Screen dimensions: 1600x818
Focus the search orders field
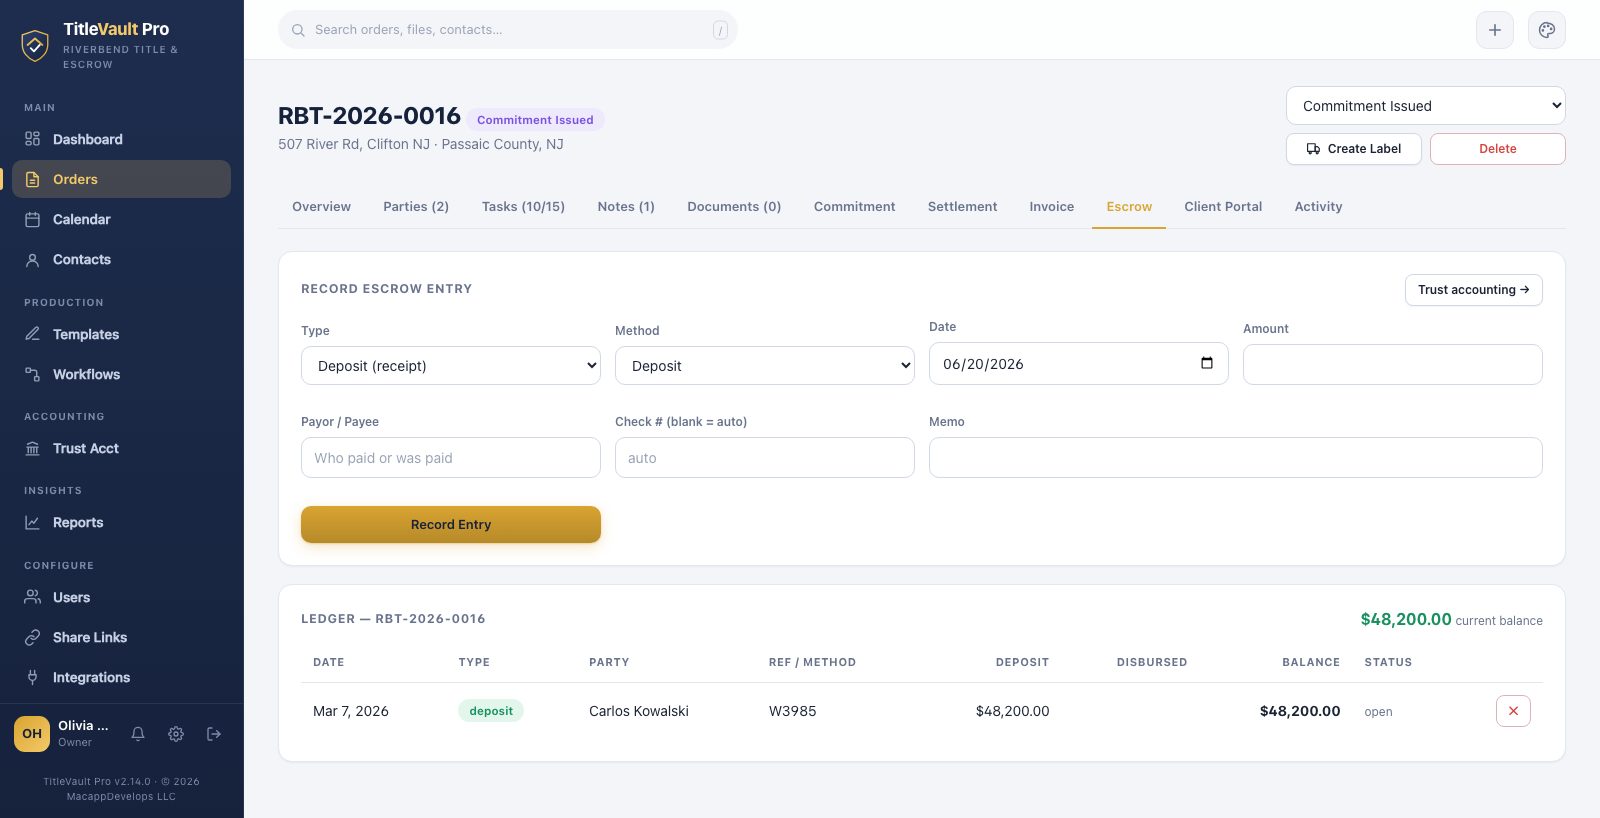tap(508, 30)
